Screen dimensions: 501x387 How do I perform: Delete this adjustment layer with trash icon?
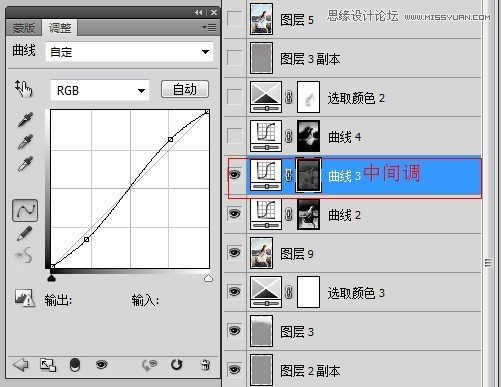pyautogui.click(x=205, y=365)
